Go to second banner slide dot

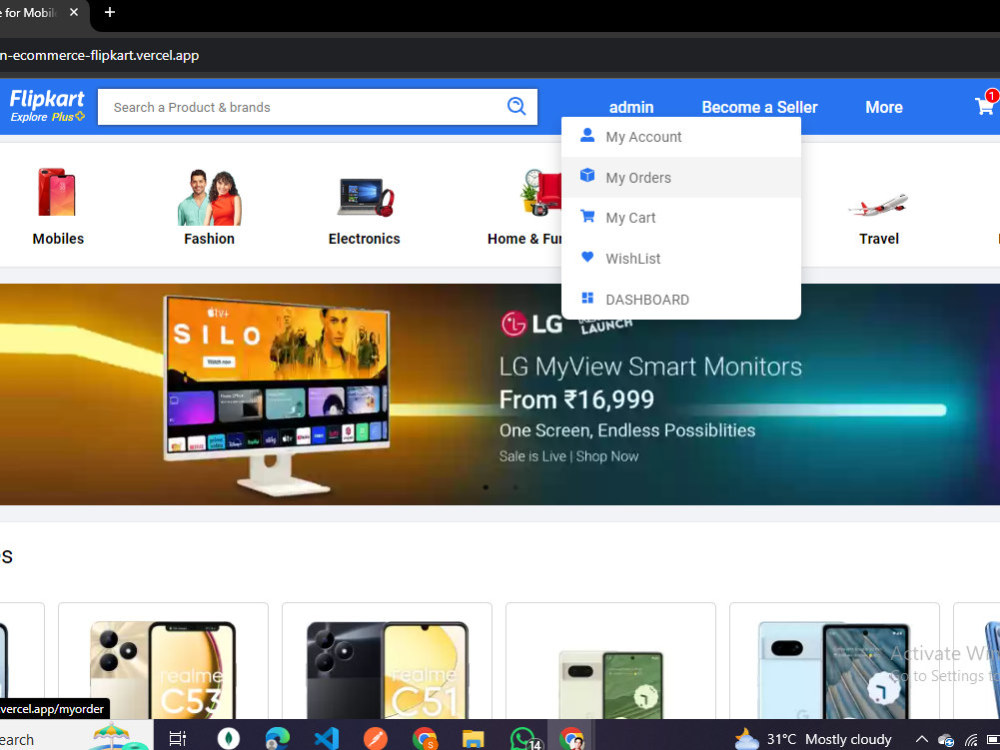point(515,487)
